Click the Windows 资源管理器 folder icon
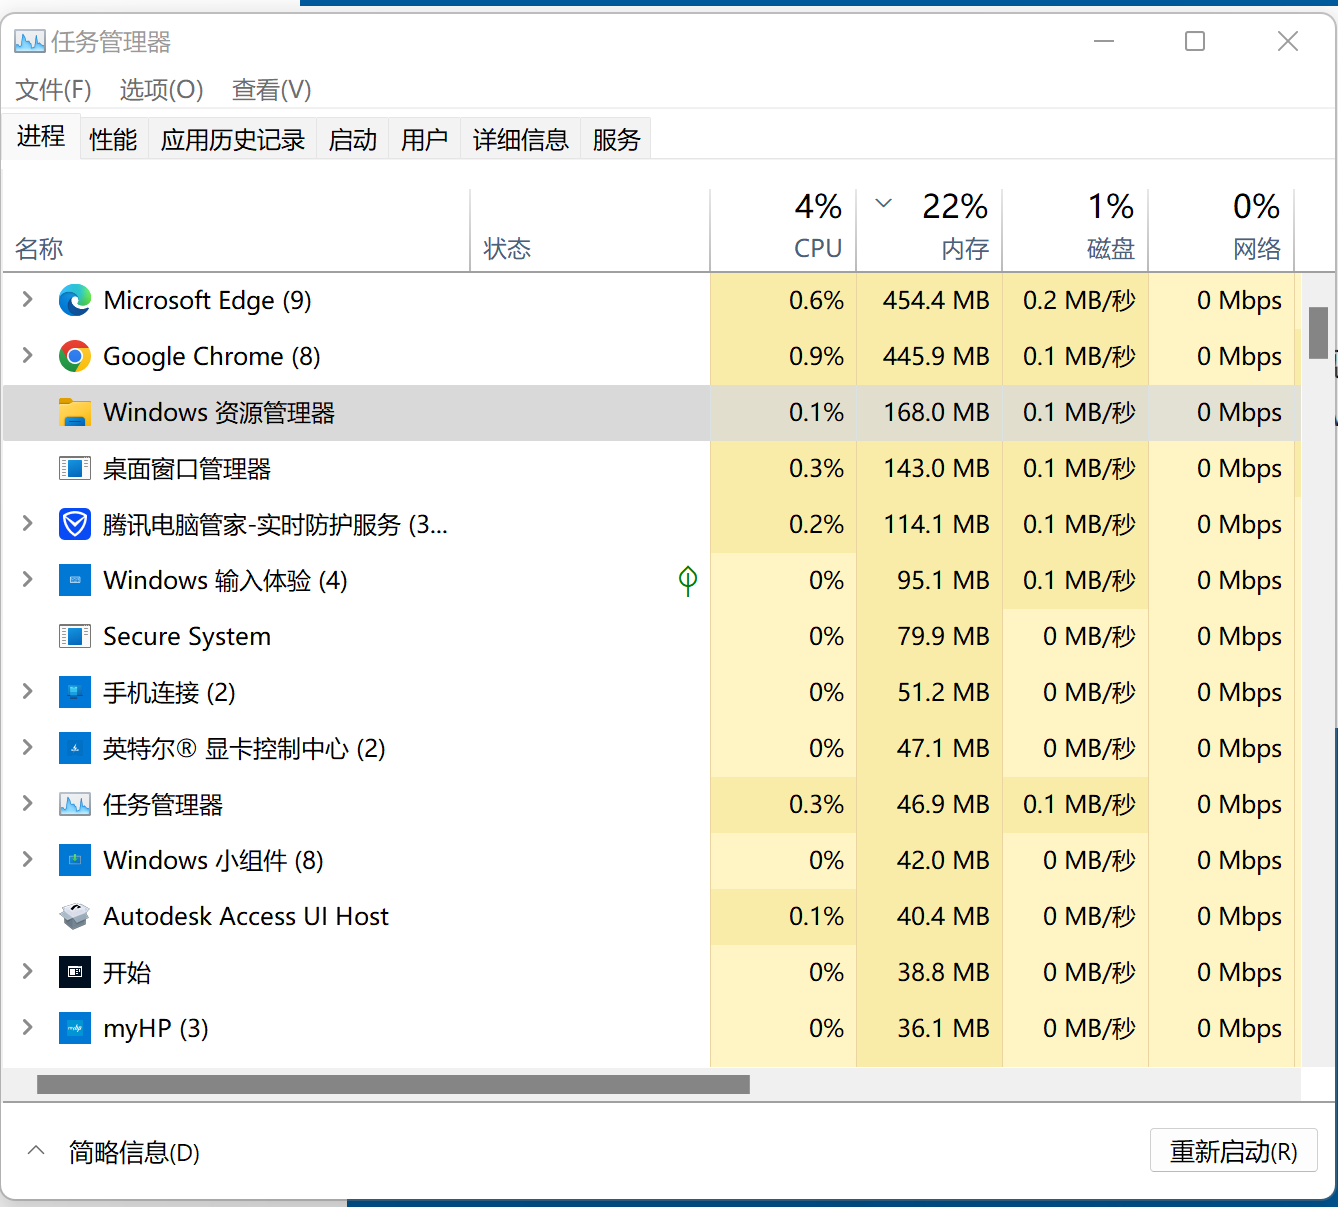1338x1207 pixels. pos(75,412)
